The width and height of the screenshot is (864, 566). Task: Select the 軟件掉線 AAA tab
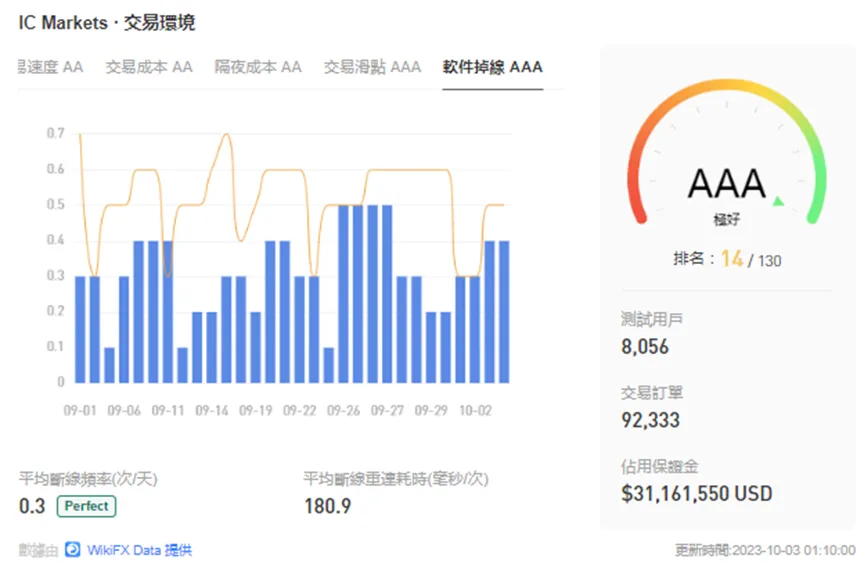pyautogui.click(x=493, y=67)
